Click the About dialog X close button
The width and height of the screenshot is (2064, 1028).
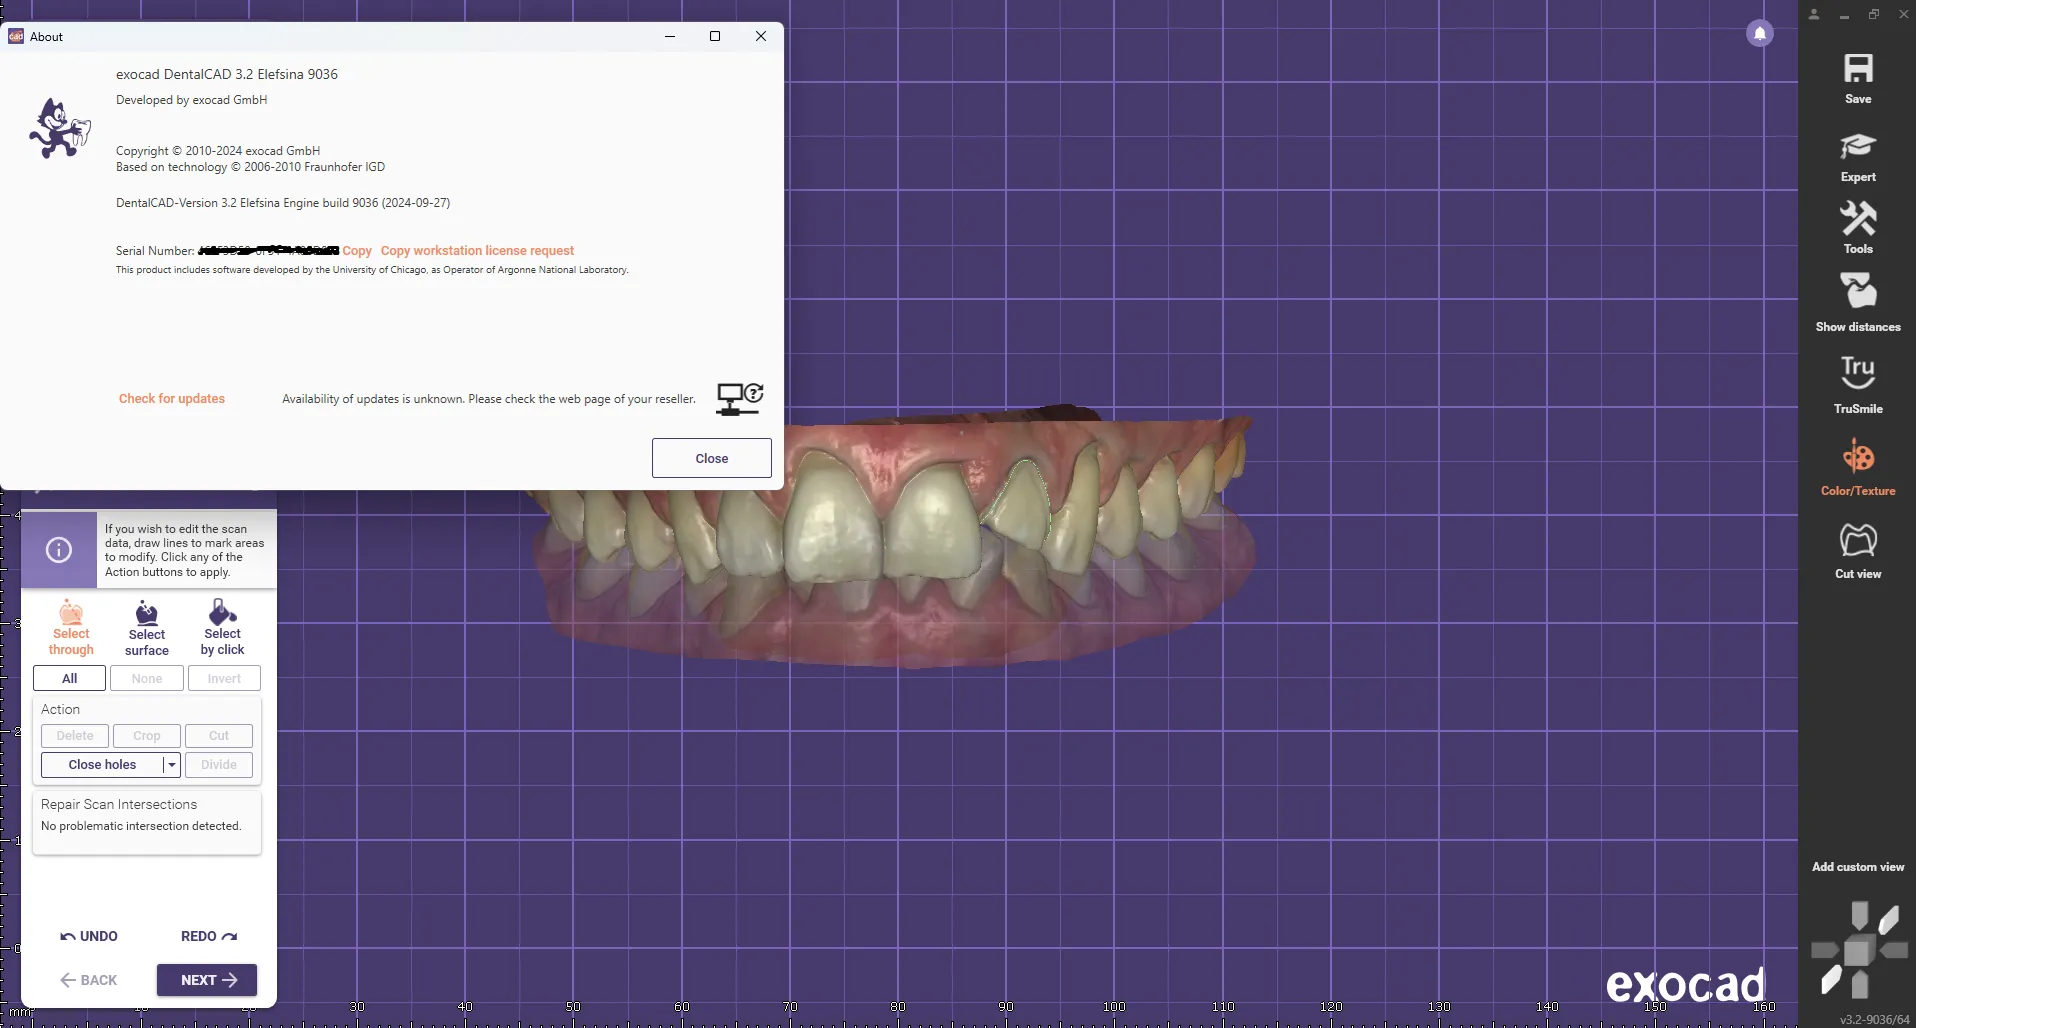tap(761, 36)
